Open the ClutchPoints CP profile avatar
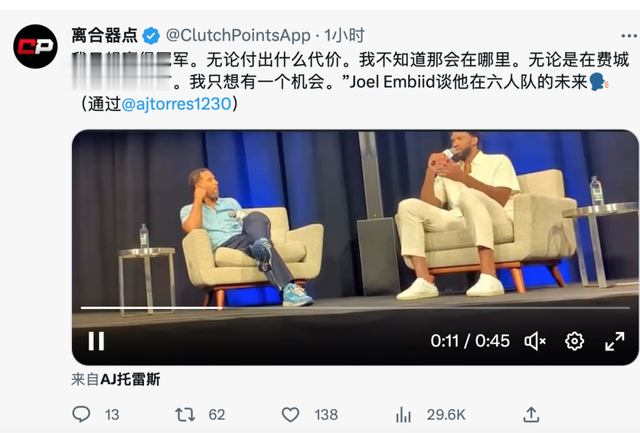640x433 pixels. click(x=36, y=46)
